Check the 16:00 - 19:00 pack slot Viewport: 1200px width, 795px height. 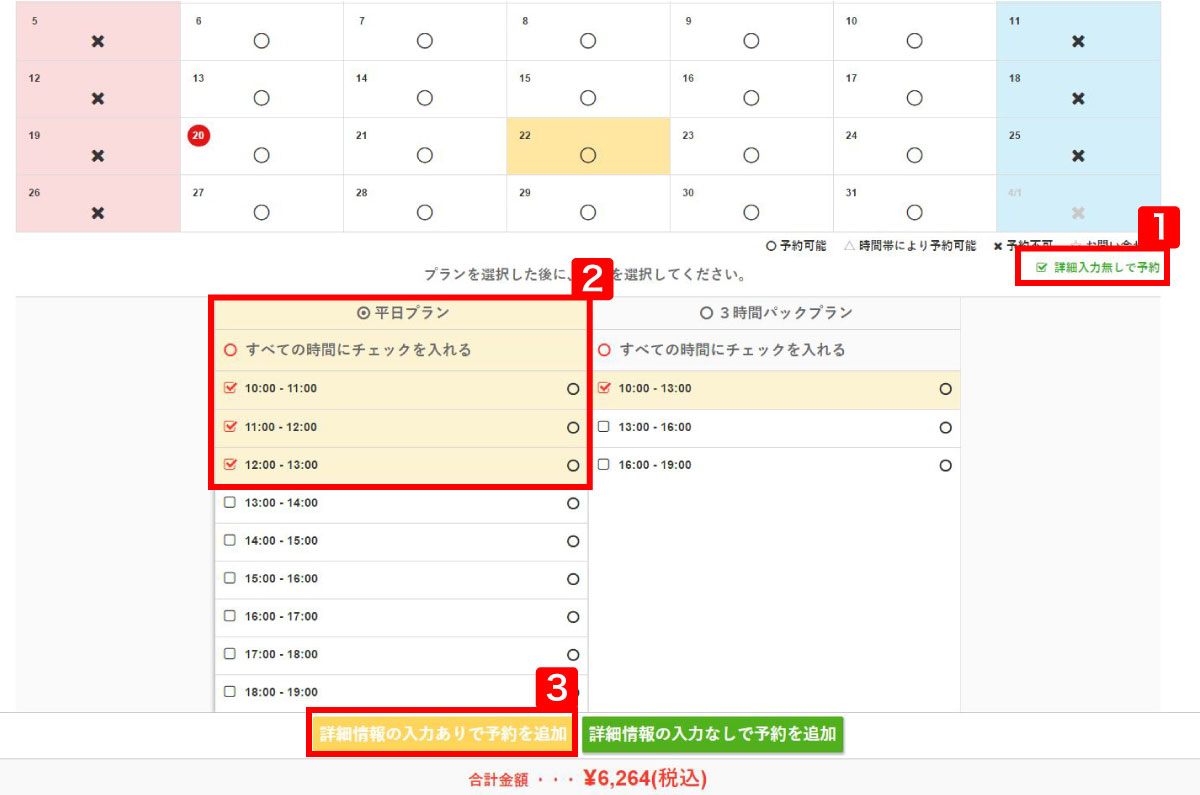[603, 465]
